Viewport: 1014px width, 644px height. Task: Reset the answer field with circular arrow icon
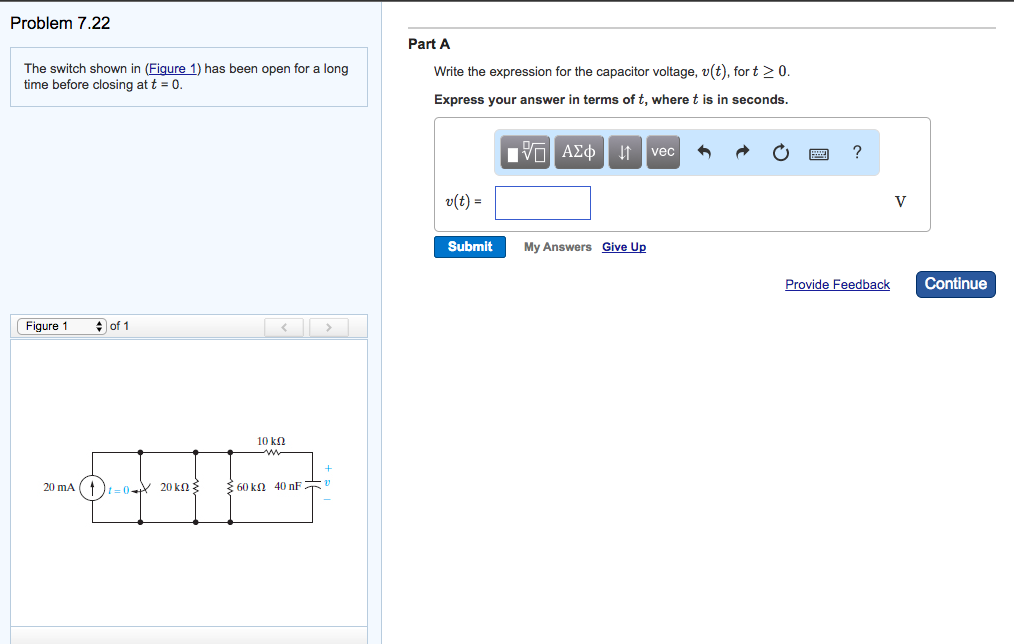(x=781, y=151)
